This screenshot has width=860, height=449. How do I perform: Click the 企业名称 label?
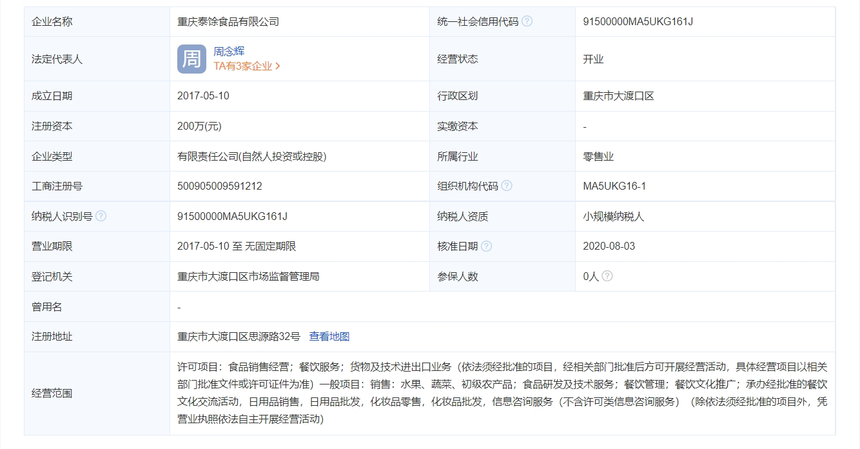(x=52, y=21)
